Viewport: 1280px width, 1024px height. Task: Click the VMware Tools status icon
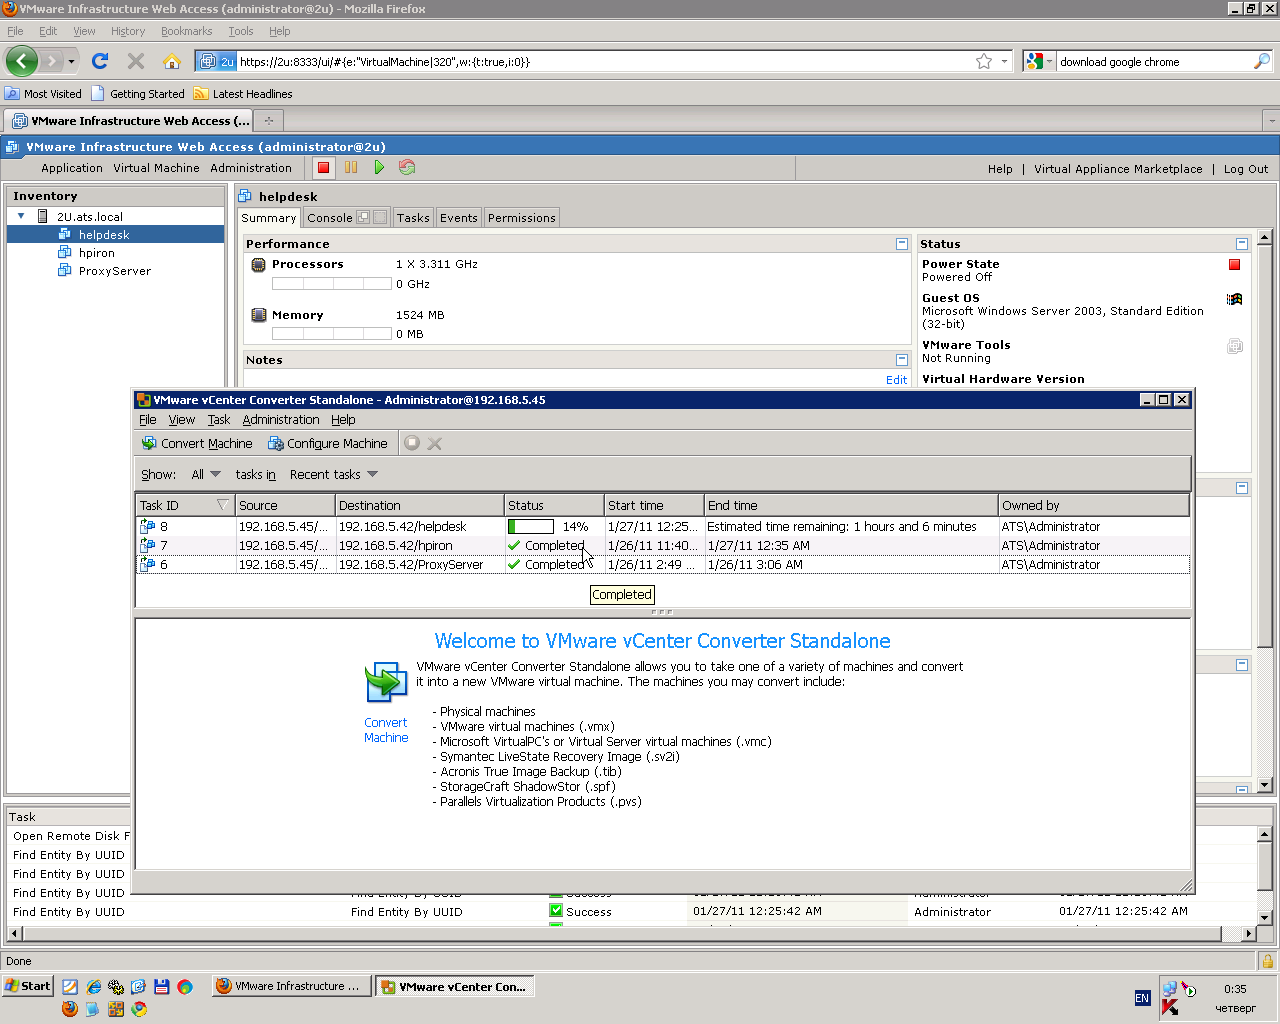pyautogui.click(x=1234, y=346)
